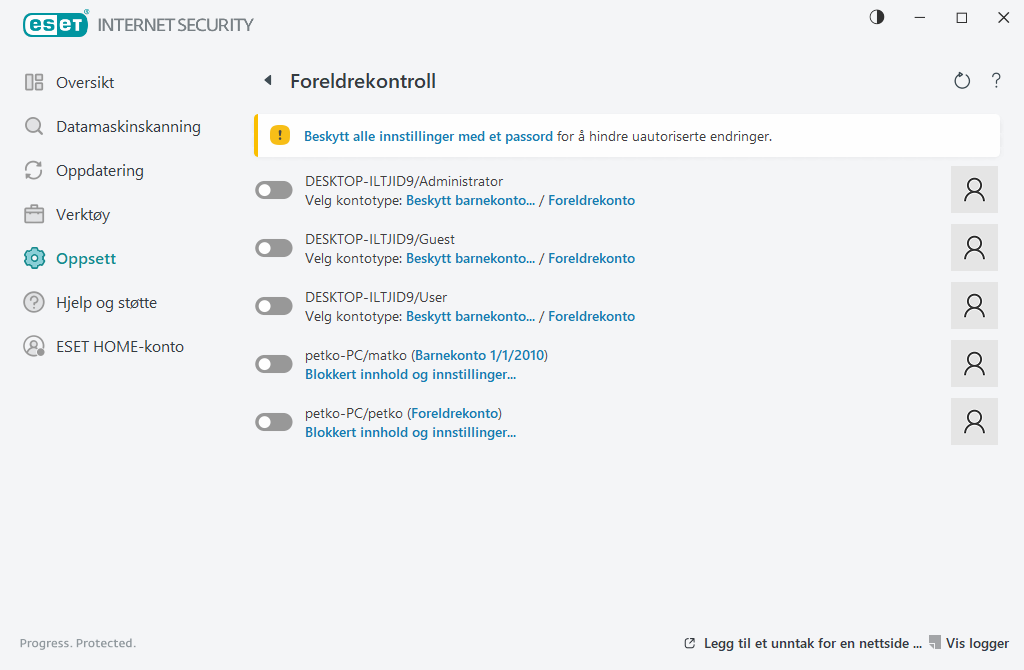Refresh the Foreldrekontroll view
This screenshot has width=1024, height=670.
click(x=961, y=80)
